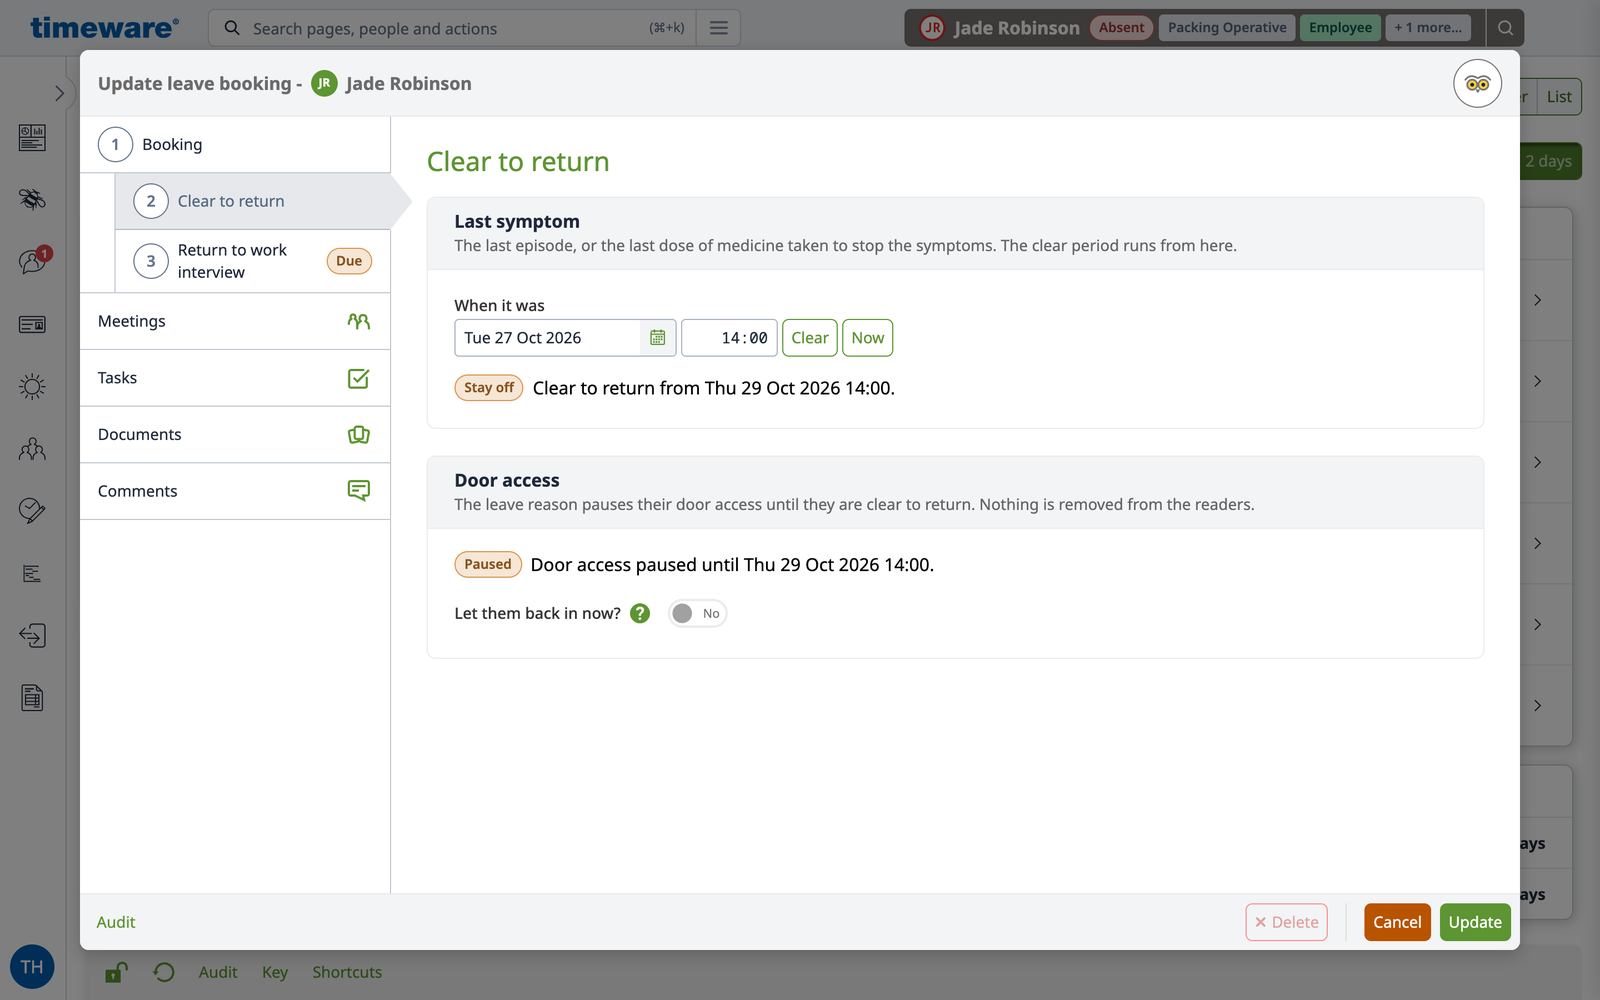Screen dimensions: 1600x1000
Task: Select the Booking step
Action: 235,145
